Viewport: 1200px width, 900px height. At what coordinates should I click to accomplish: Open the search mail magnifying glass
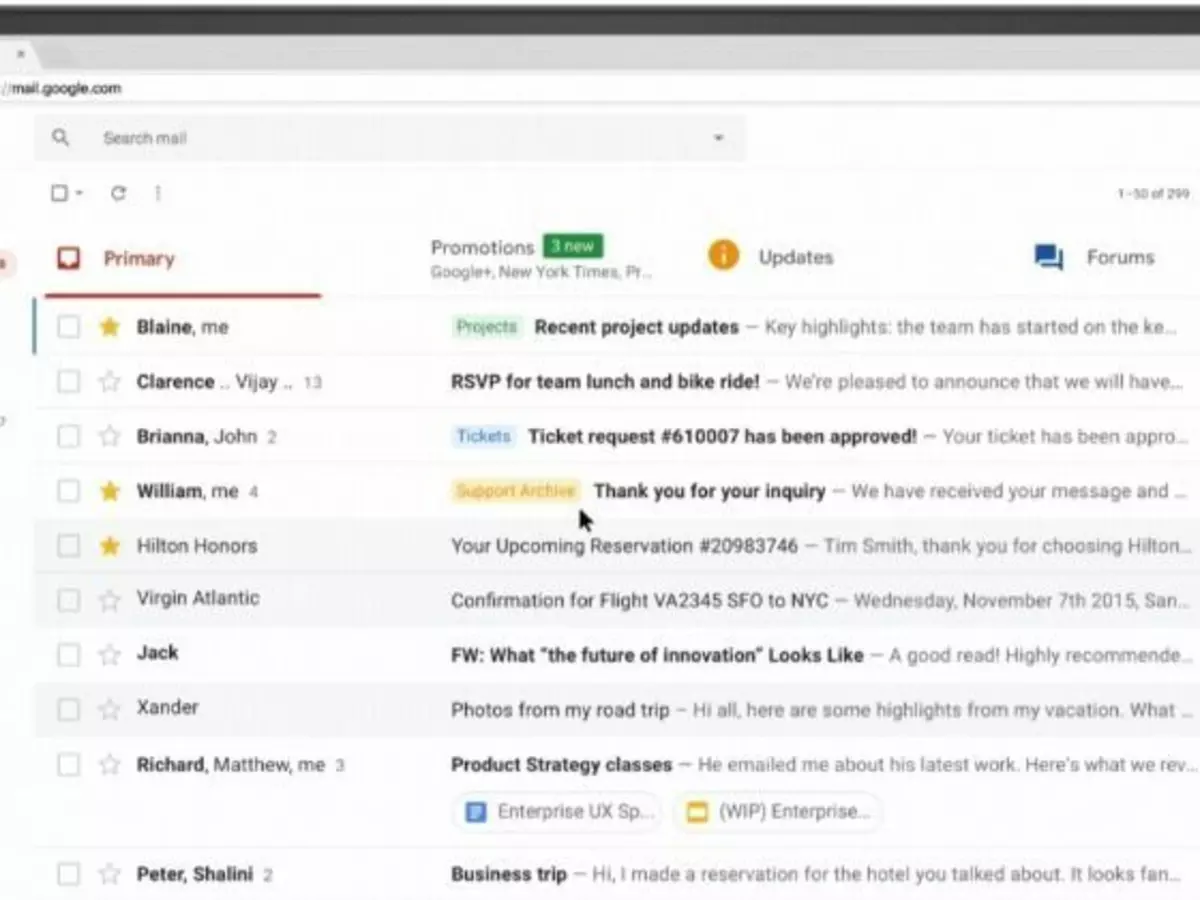[61, 137]
